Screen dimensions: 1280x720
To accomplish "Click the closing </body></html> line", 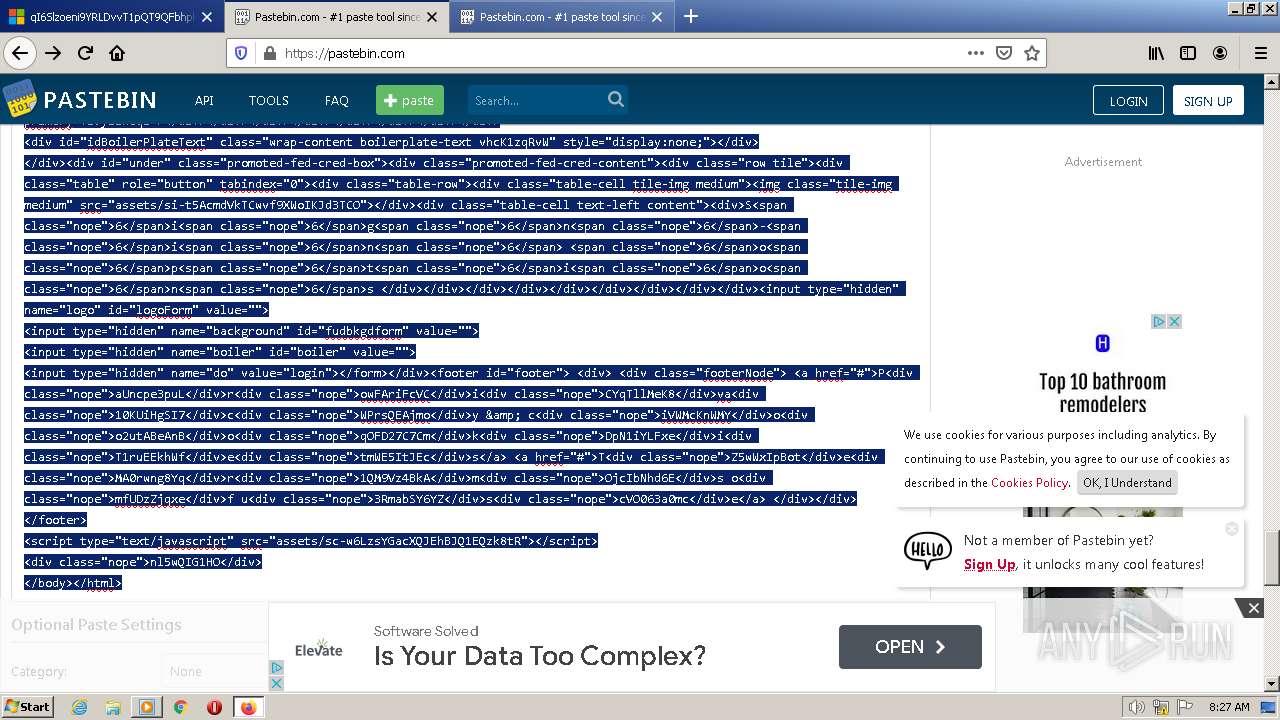I will point(73,583).
